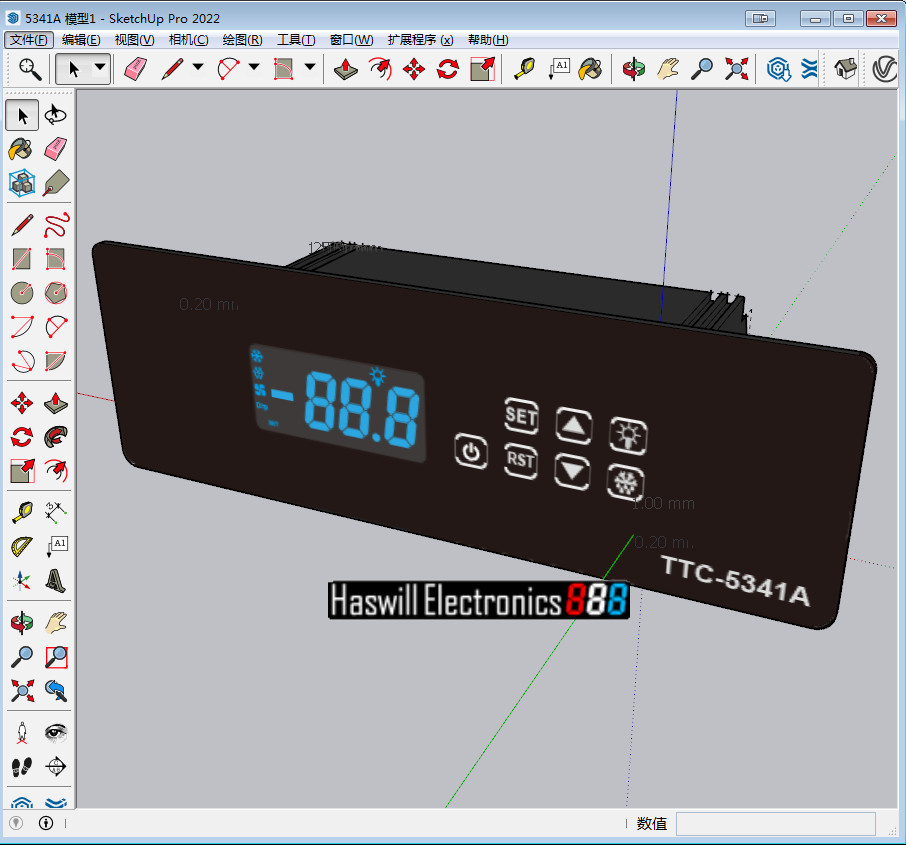Viewport: 906px width, 845px height.
Task: Expand the Arc tool dropdown arrow
Action: 254,67
